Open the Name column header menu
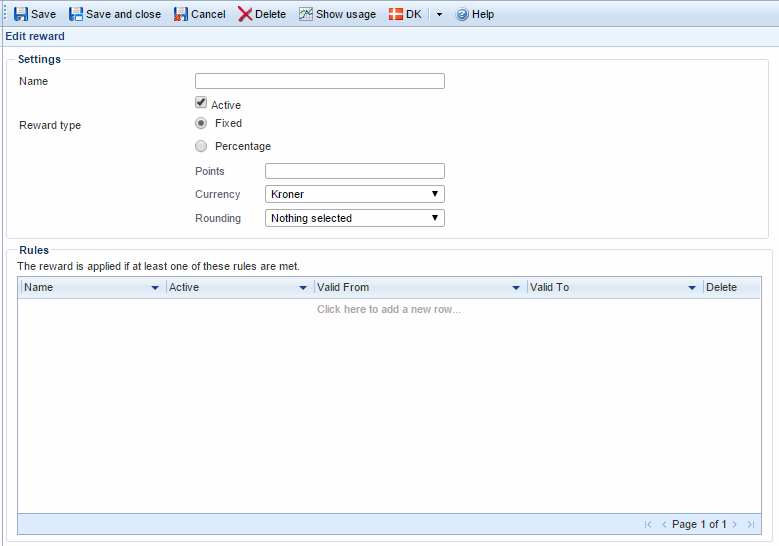Viewport: 779px width, 546px height. pyautogui.click(x=155, y=288)
